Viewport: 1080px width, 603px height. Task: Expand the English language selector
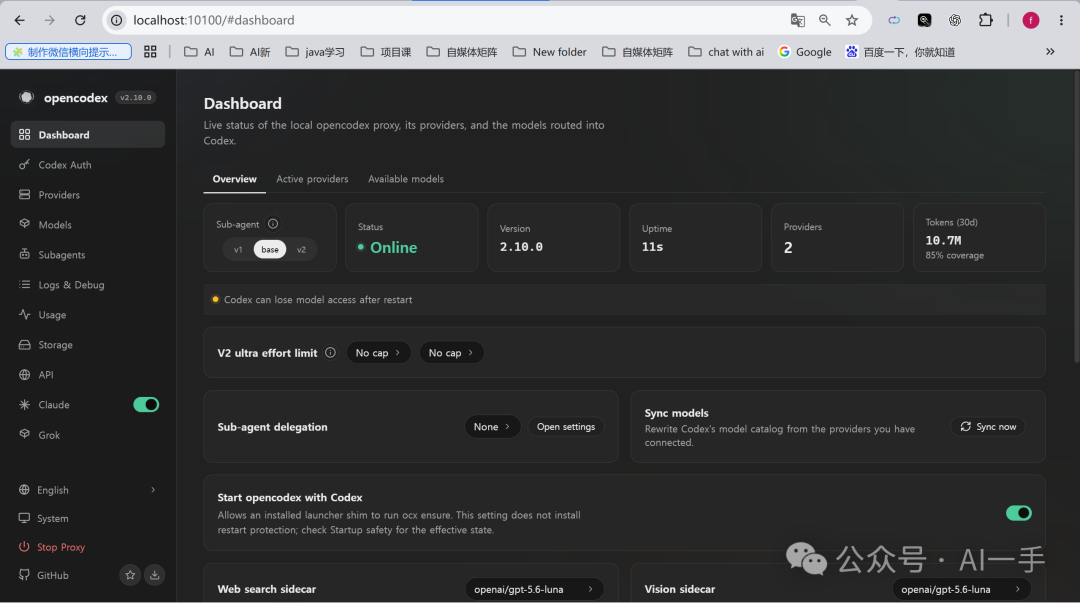[87, 490]
